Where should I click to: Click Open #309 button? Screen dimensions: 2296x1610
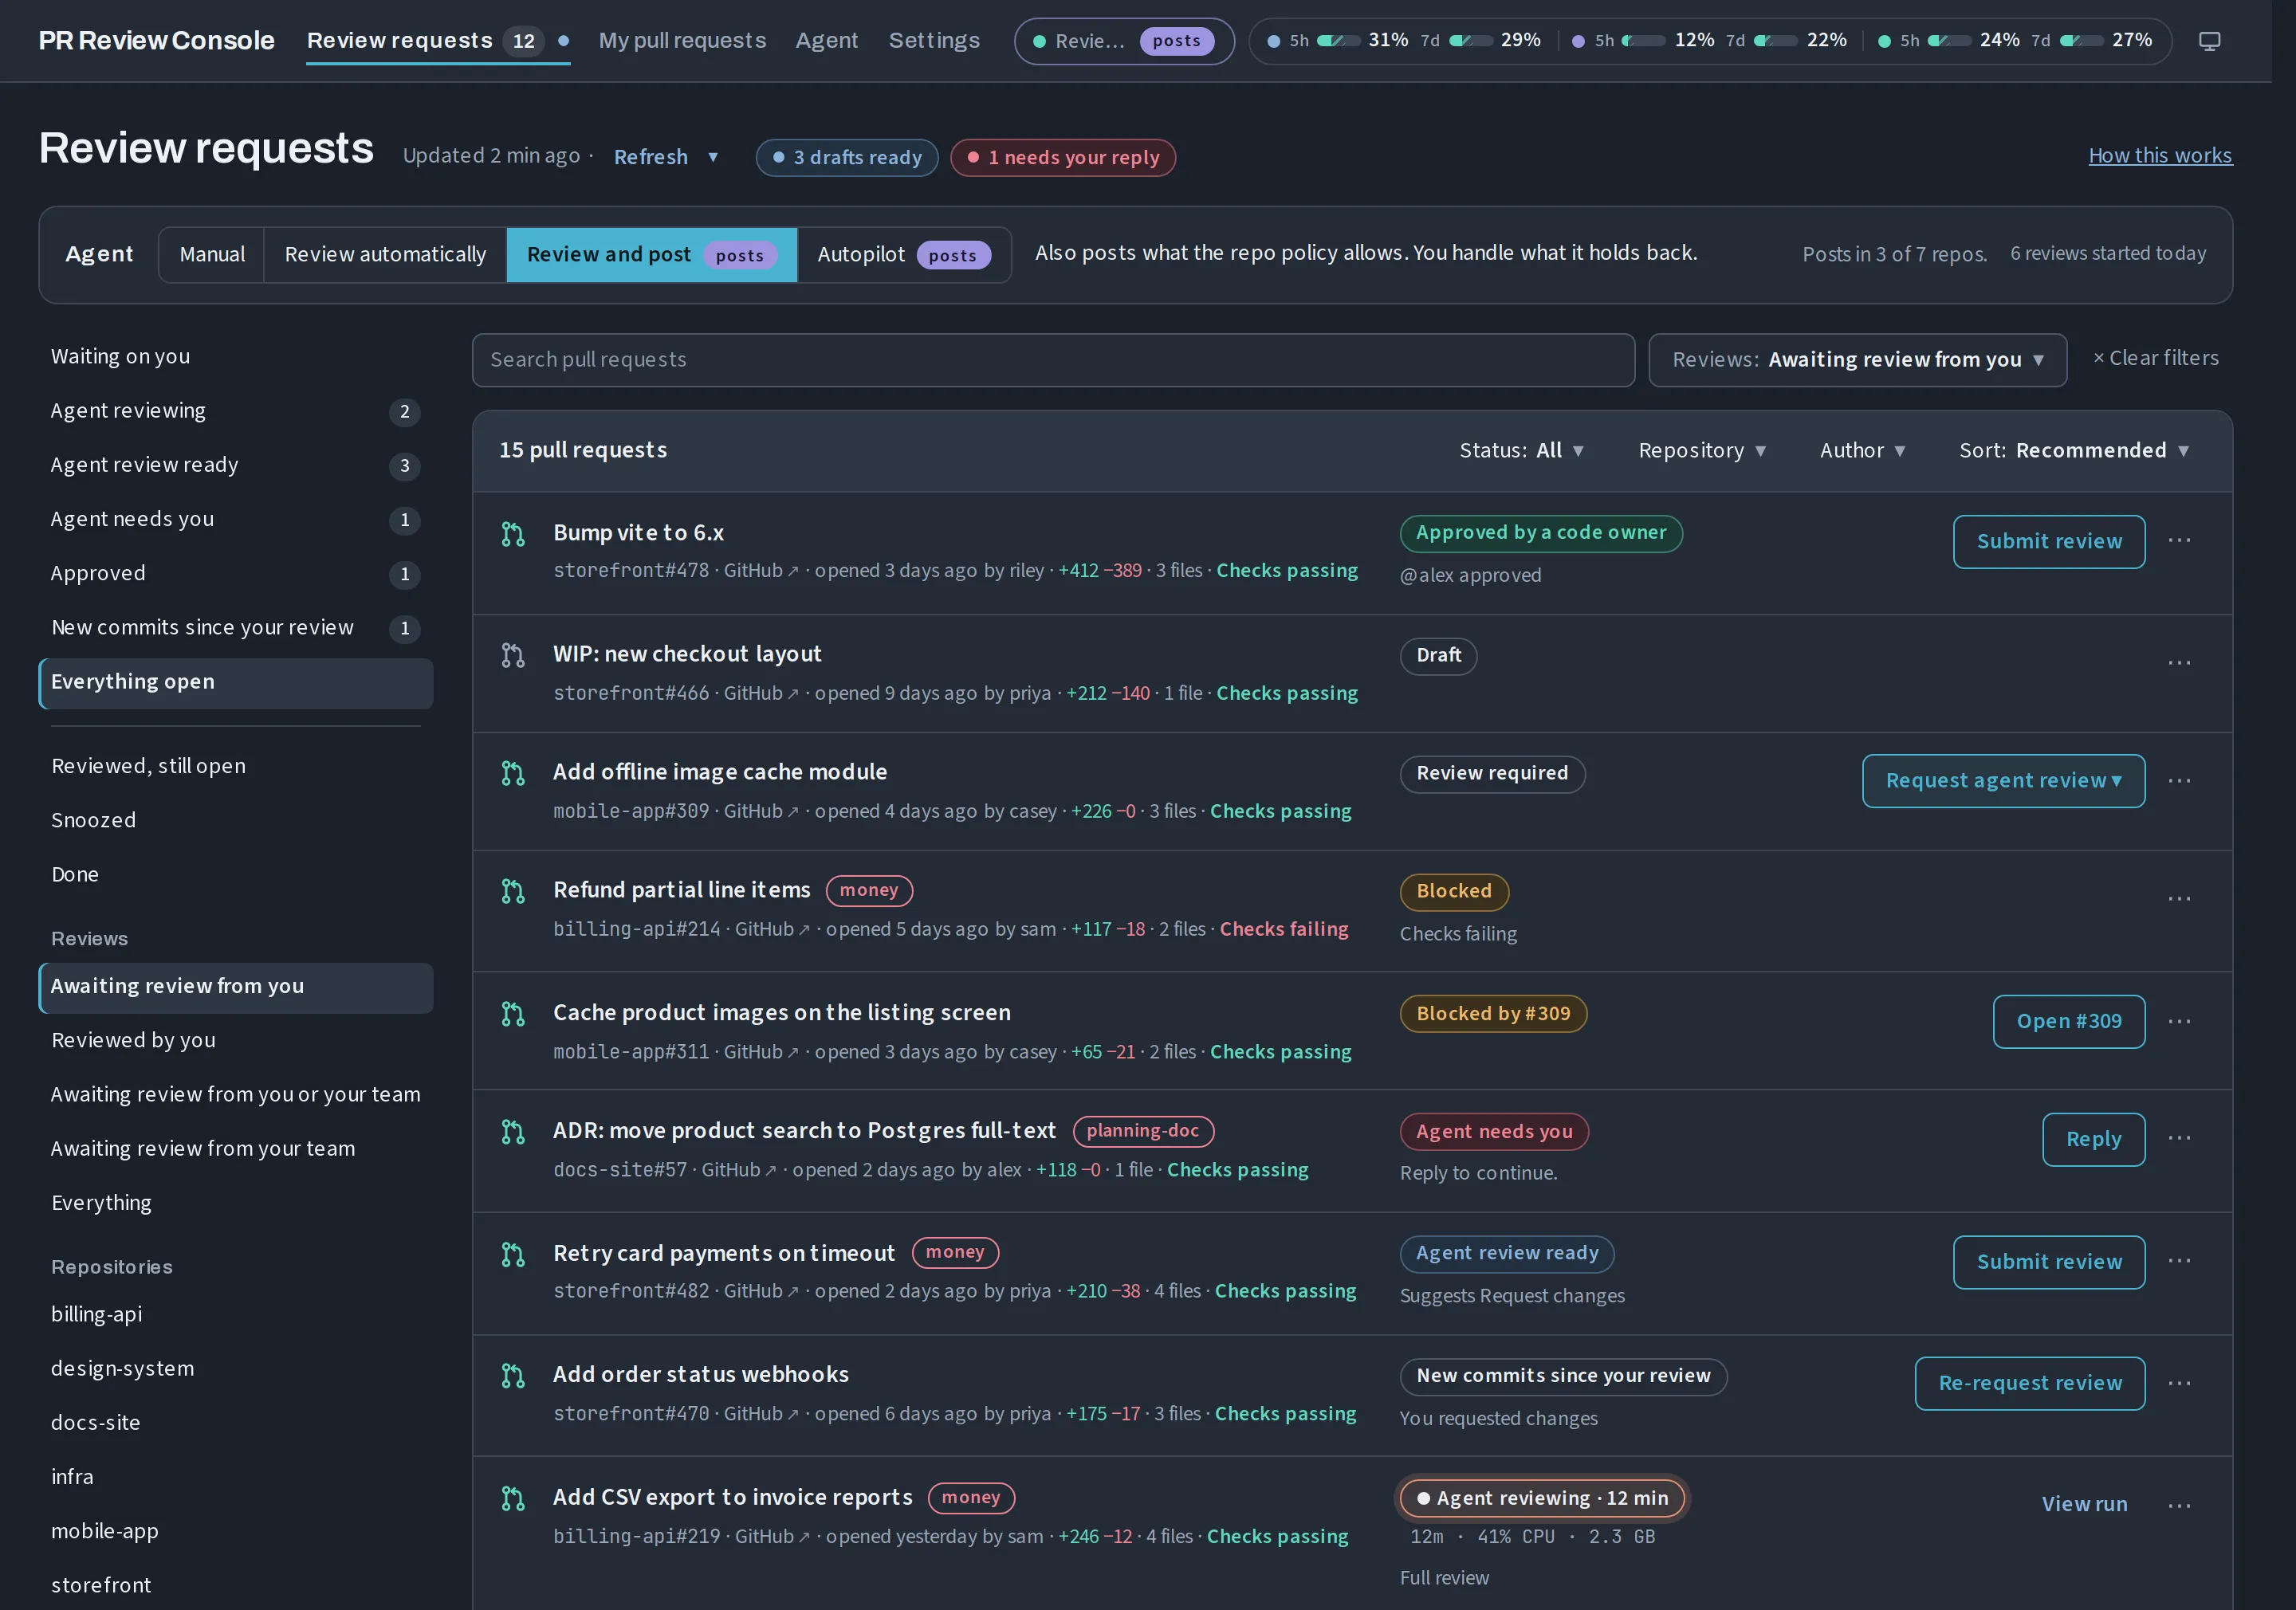point(2069,1022)
